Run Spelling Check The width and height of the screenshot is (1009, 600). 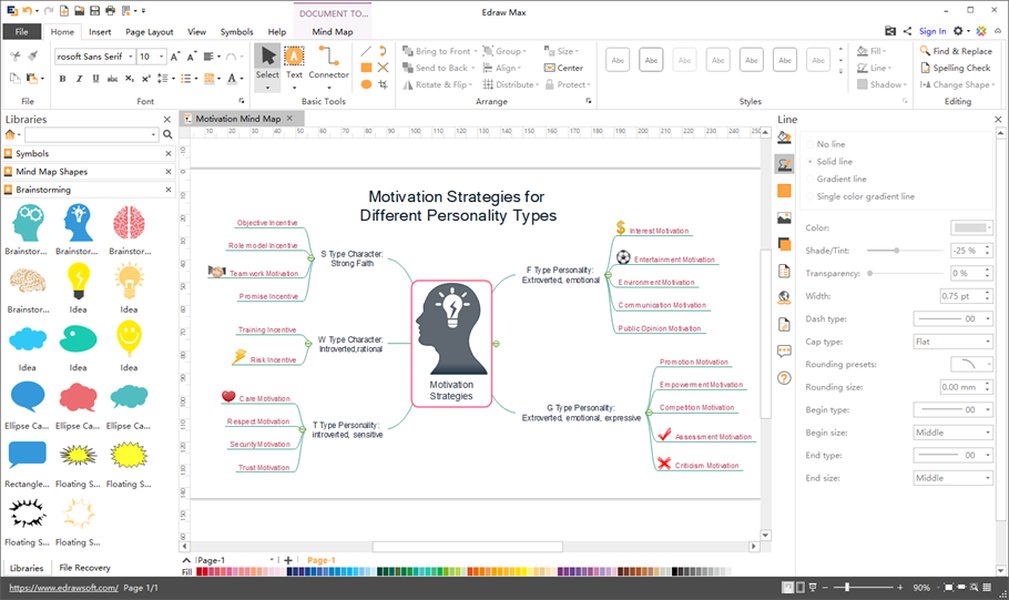point(956,68)
